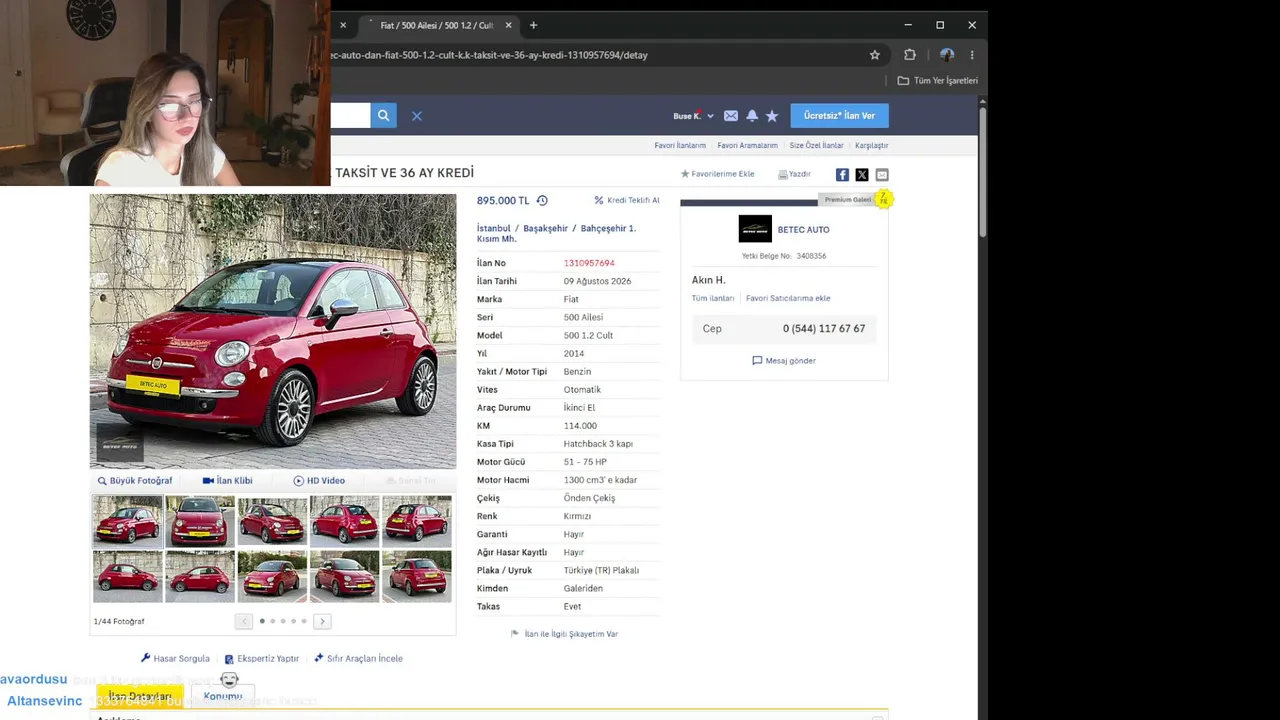Image resolution: width=1280 pixels, height=720 pixels.
Task: Open Favori İlanlarım link
Action: click(x=680, y=146)
